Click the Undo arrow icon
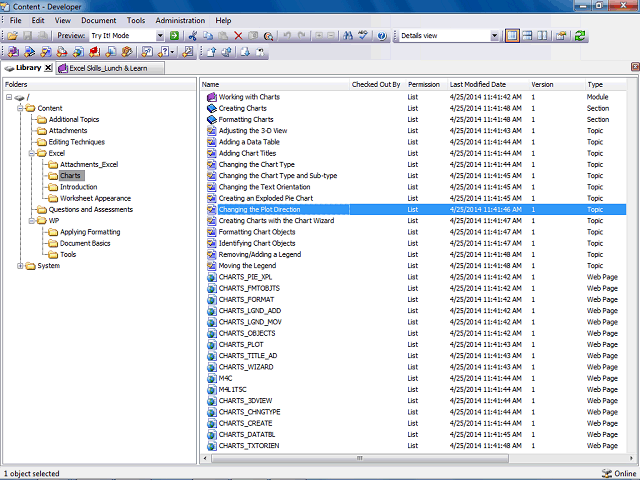 coord(287,36)
